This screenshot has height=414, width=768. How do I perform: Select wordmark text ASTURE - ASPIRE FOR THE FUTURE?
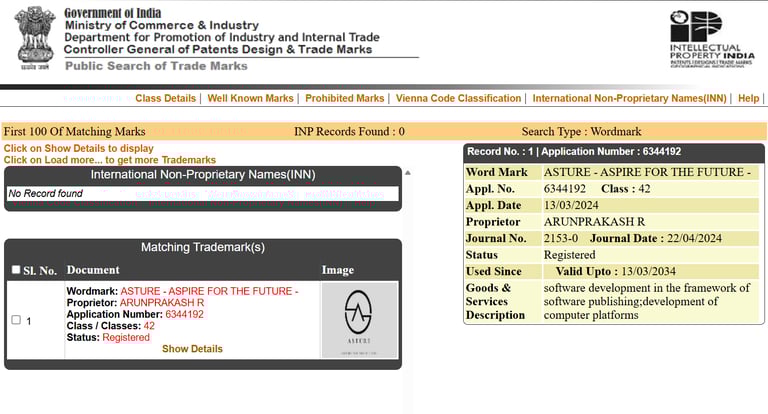click(x=210, y=292)
